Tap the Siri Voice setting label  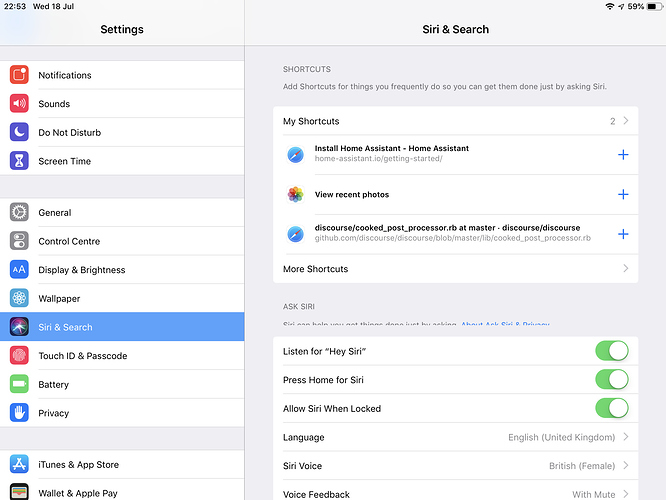[302, 466]
